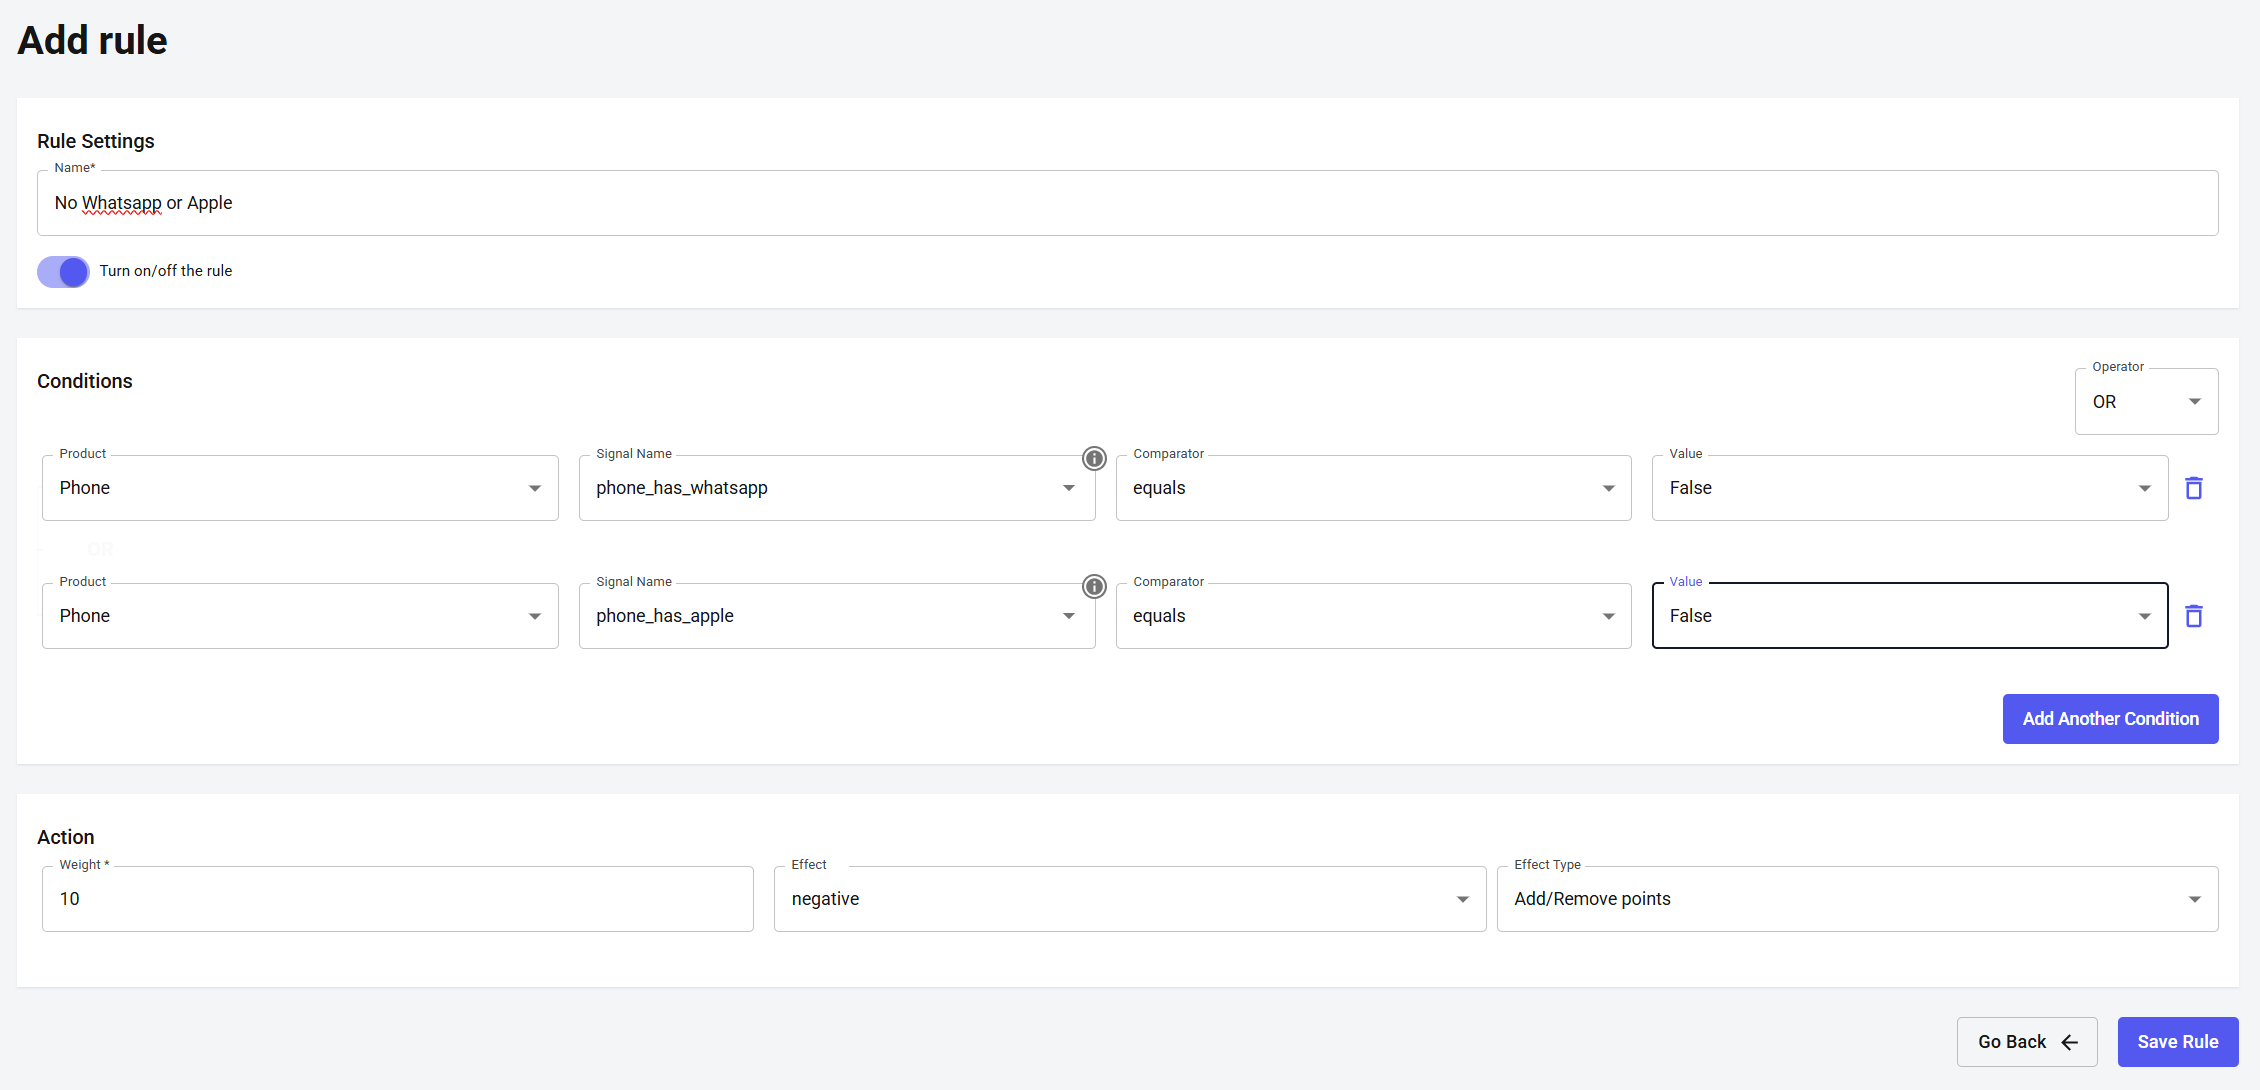2260x1090 pixels.
Task: Open first condition's Value False dropdown
Action: pos(1909,488)
